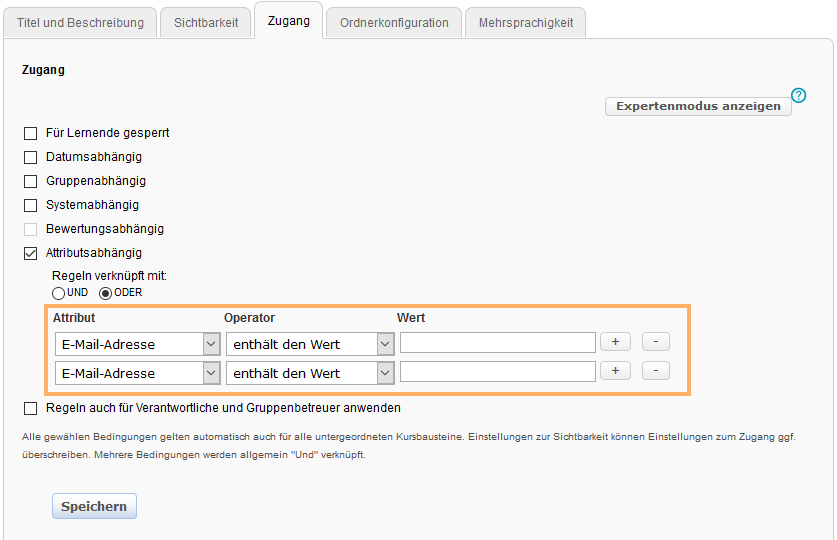Click the first row Wert input field
Viewport: 837px width, 540px height.
[497, 343]
